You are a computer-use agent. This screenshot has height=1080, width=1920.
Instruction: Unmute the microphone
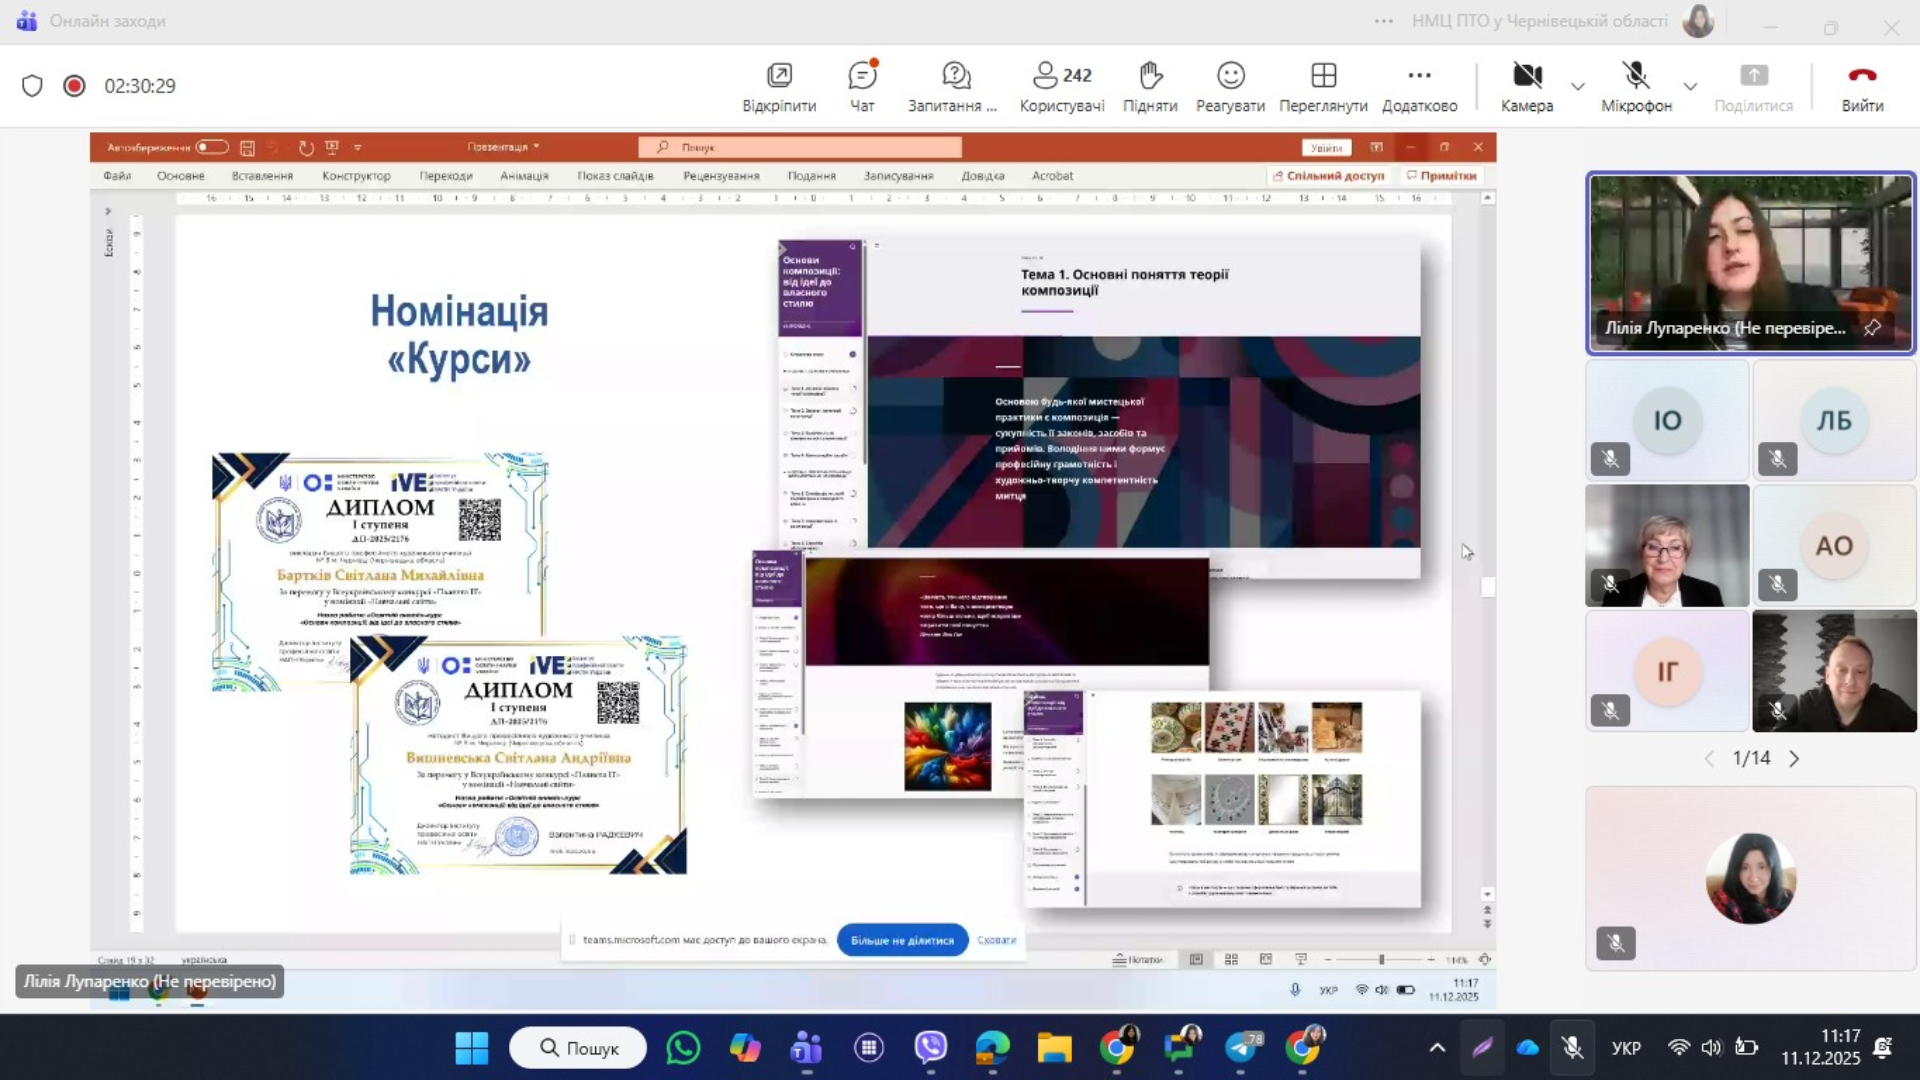(x=1635, y=86)
